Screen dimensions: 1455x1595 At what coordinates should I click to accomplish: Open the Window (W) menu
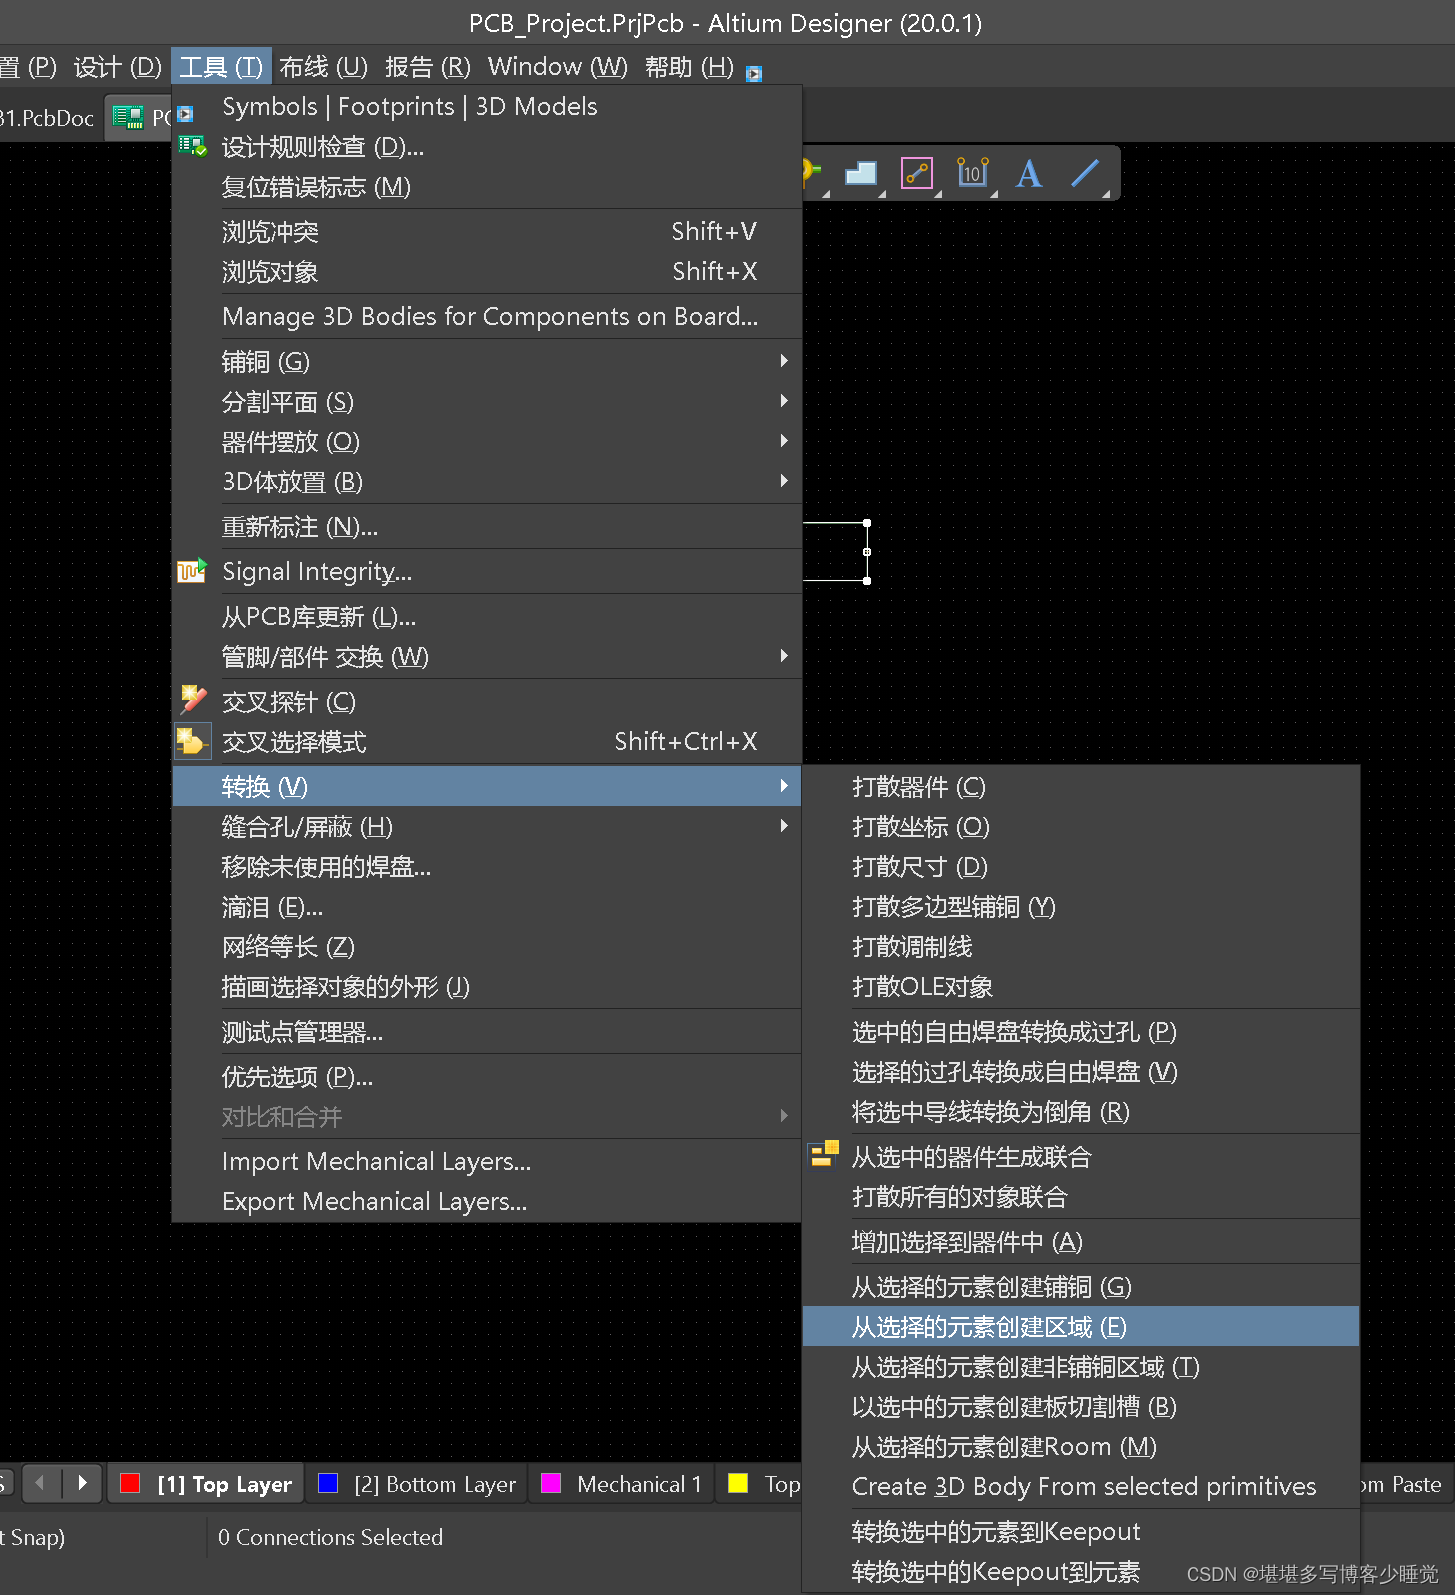[558, 67]
